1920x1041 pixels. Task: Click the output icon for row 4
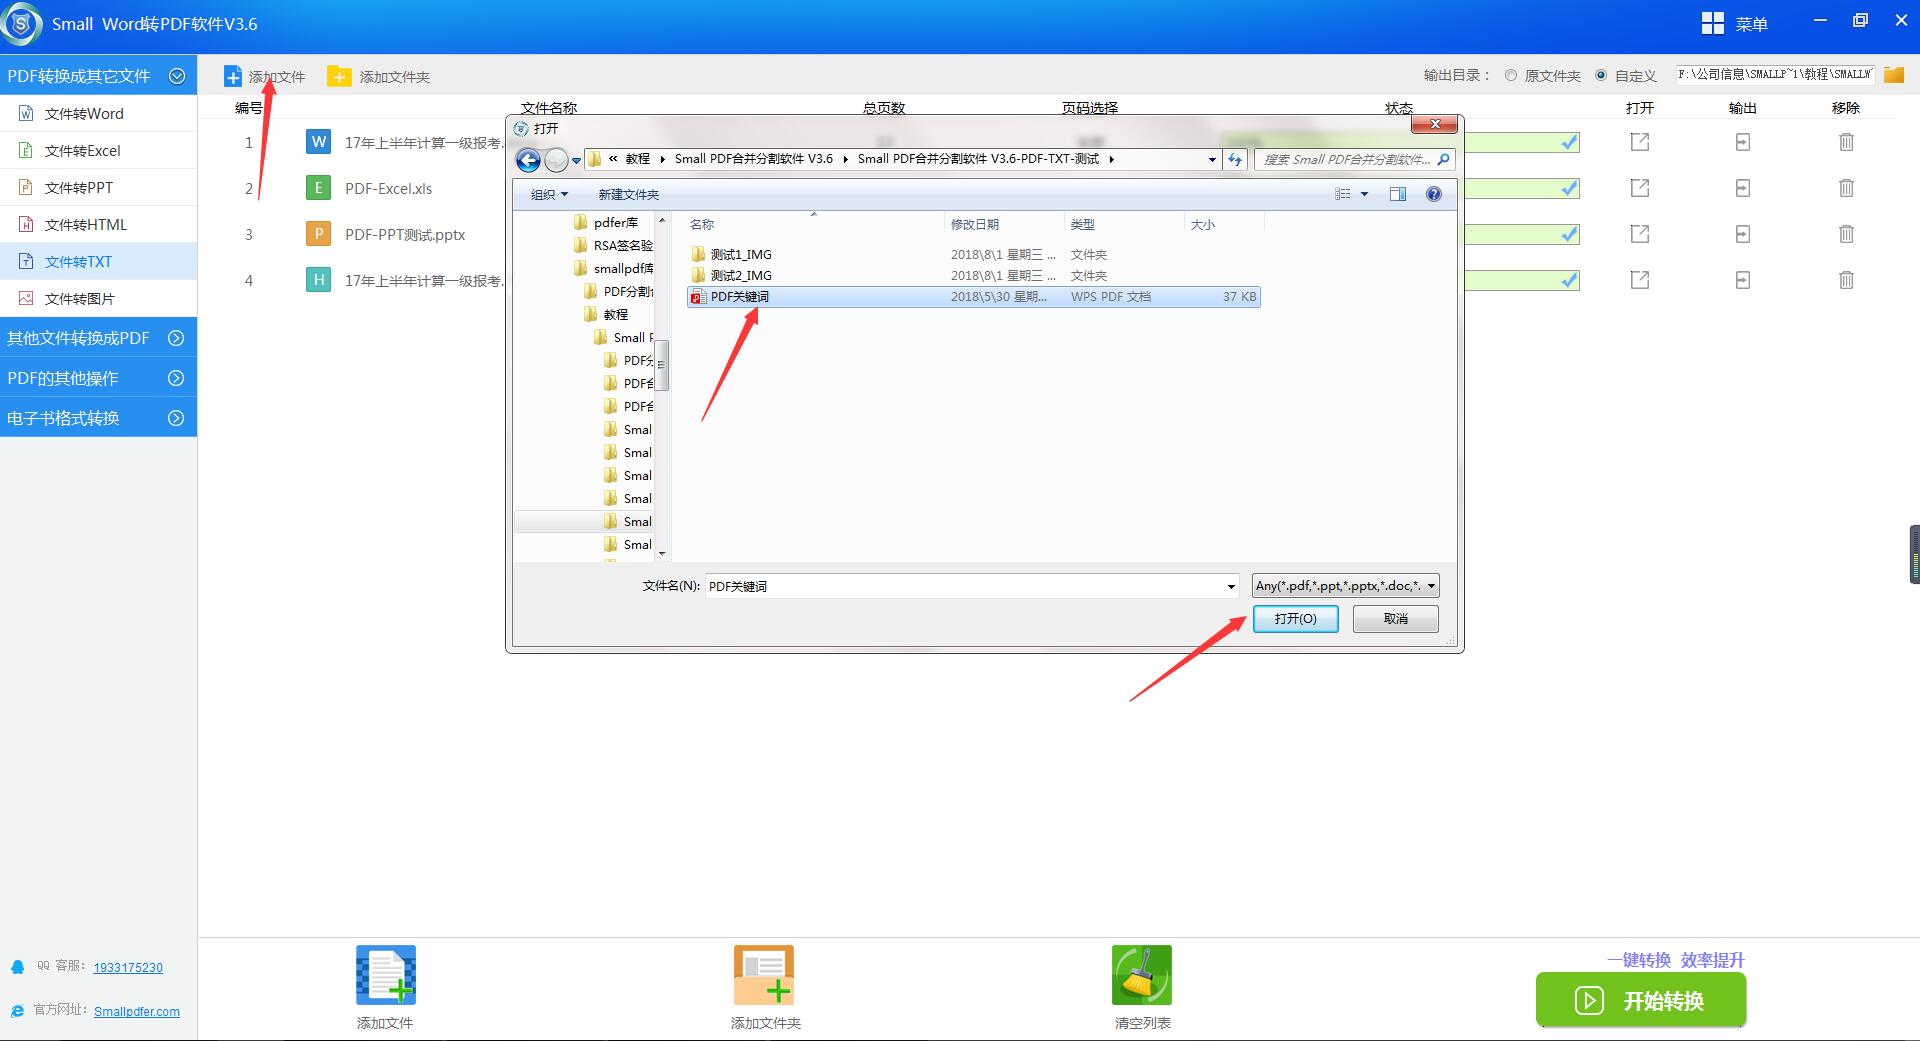[1743, 280]
